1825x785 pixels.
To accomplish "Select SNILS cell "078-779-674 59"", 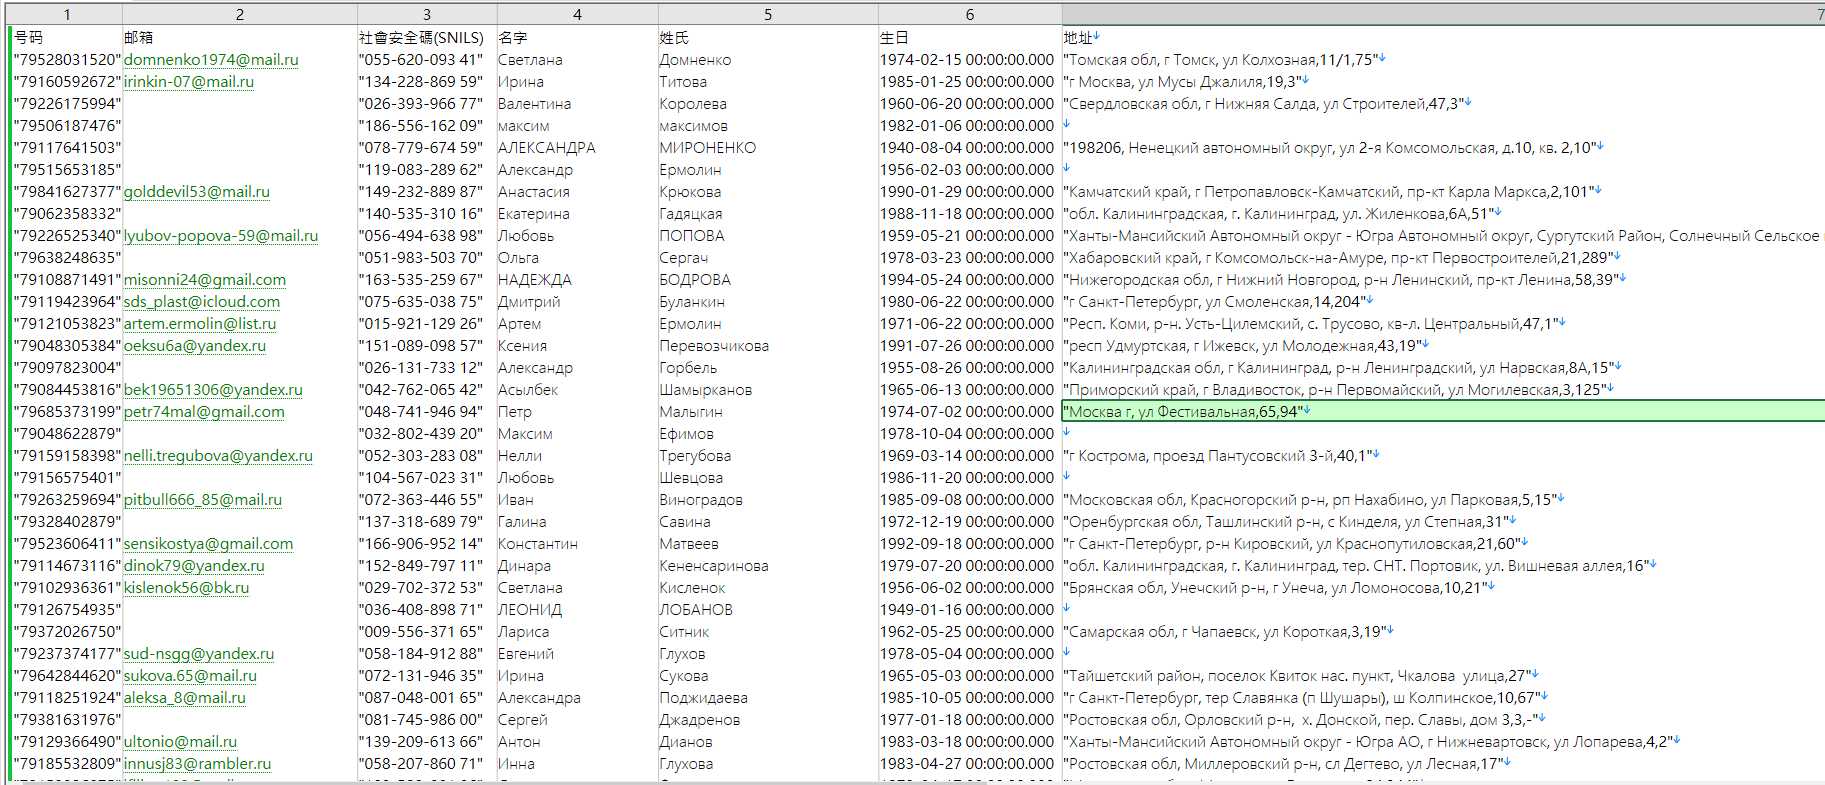I will (427, 148).
